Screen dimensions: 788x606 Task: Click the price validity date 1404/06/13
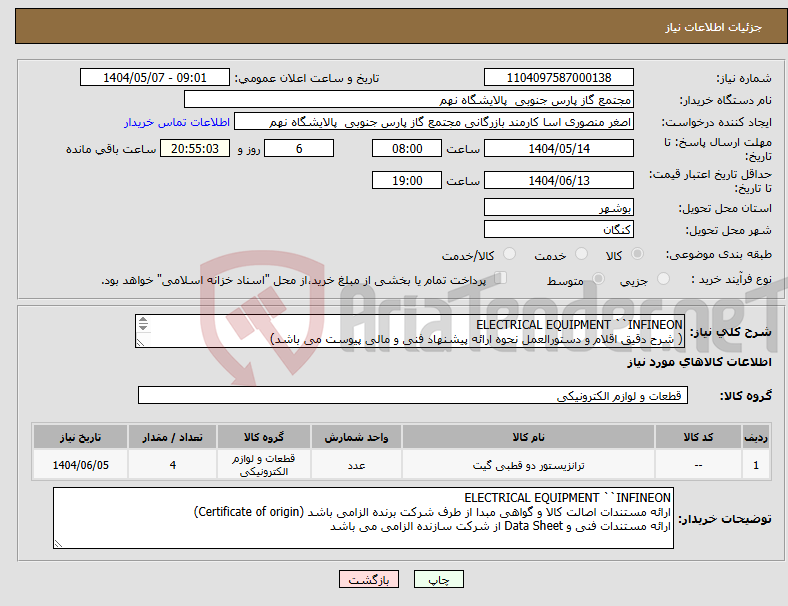558,180
